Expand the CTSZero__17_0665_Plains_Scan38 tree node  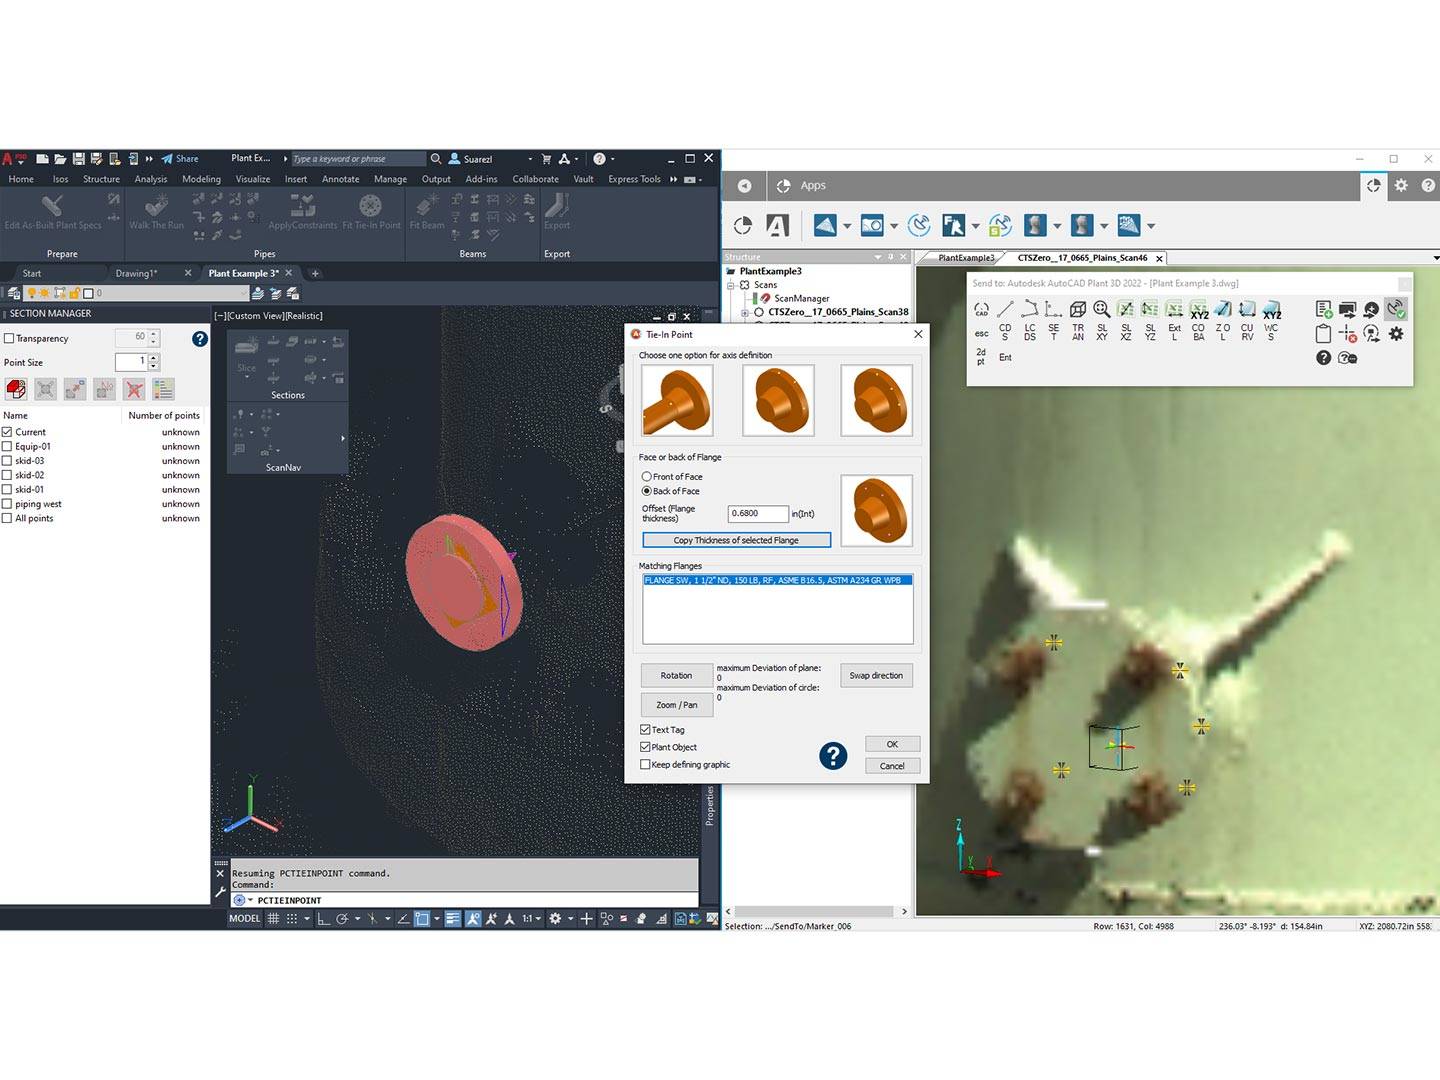[744, 313]
